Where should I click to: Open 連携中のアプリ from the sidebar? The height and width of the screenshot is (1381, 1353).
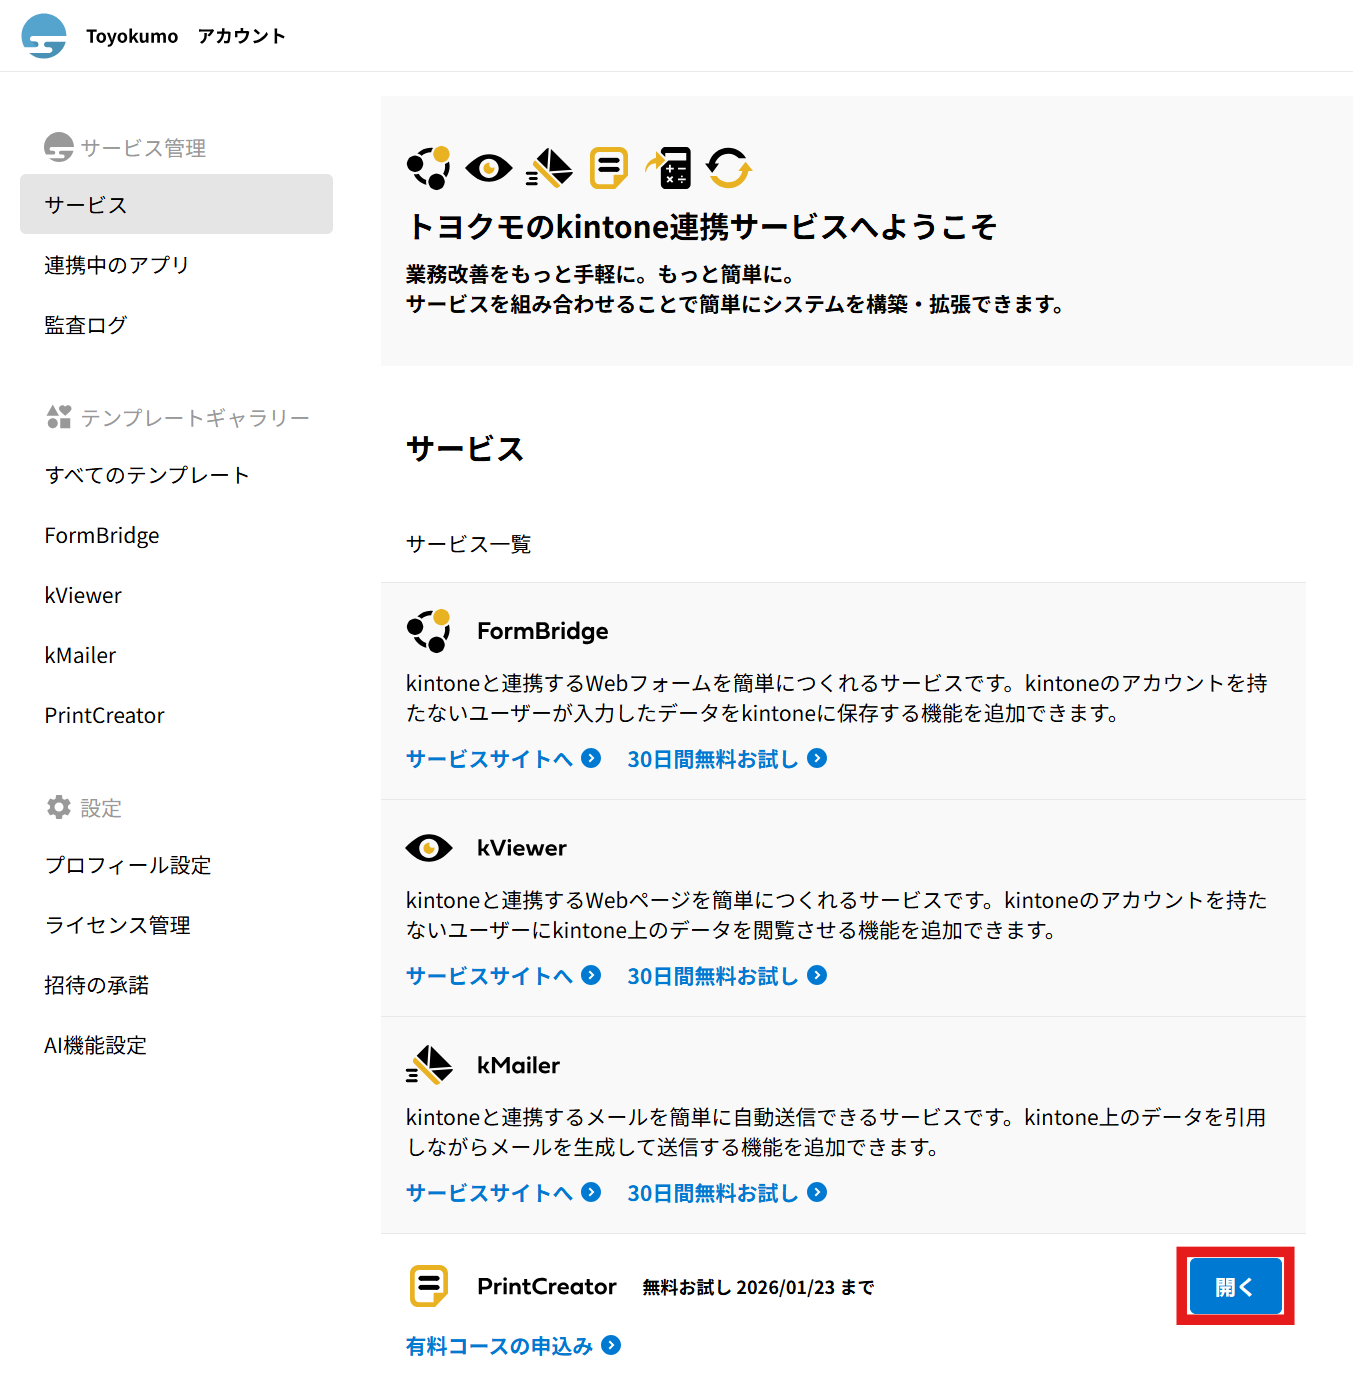117,265
